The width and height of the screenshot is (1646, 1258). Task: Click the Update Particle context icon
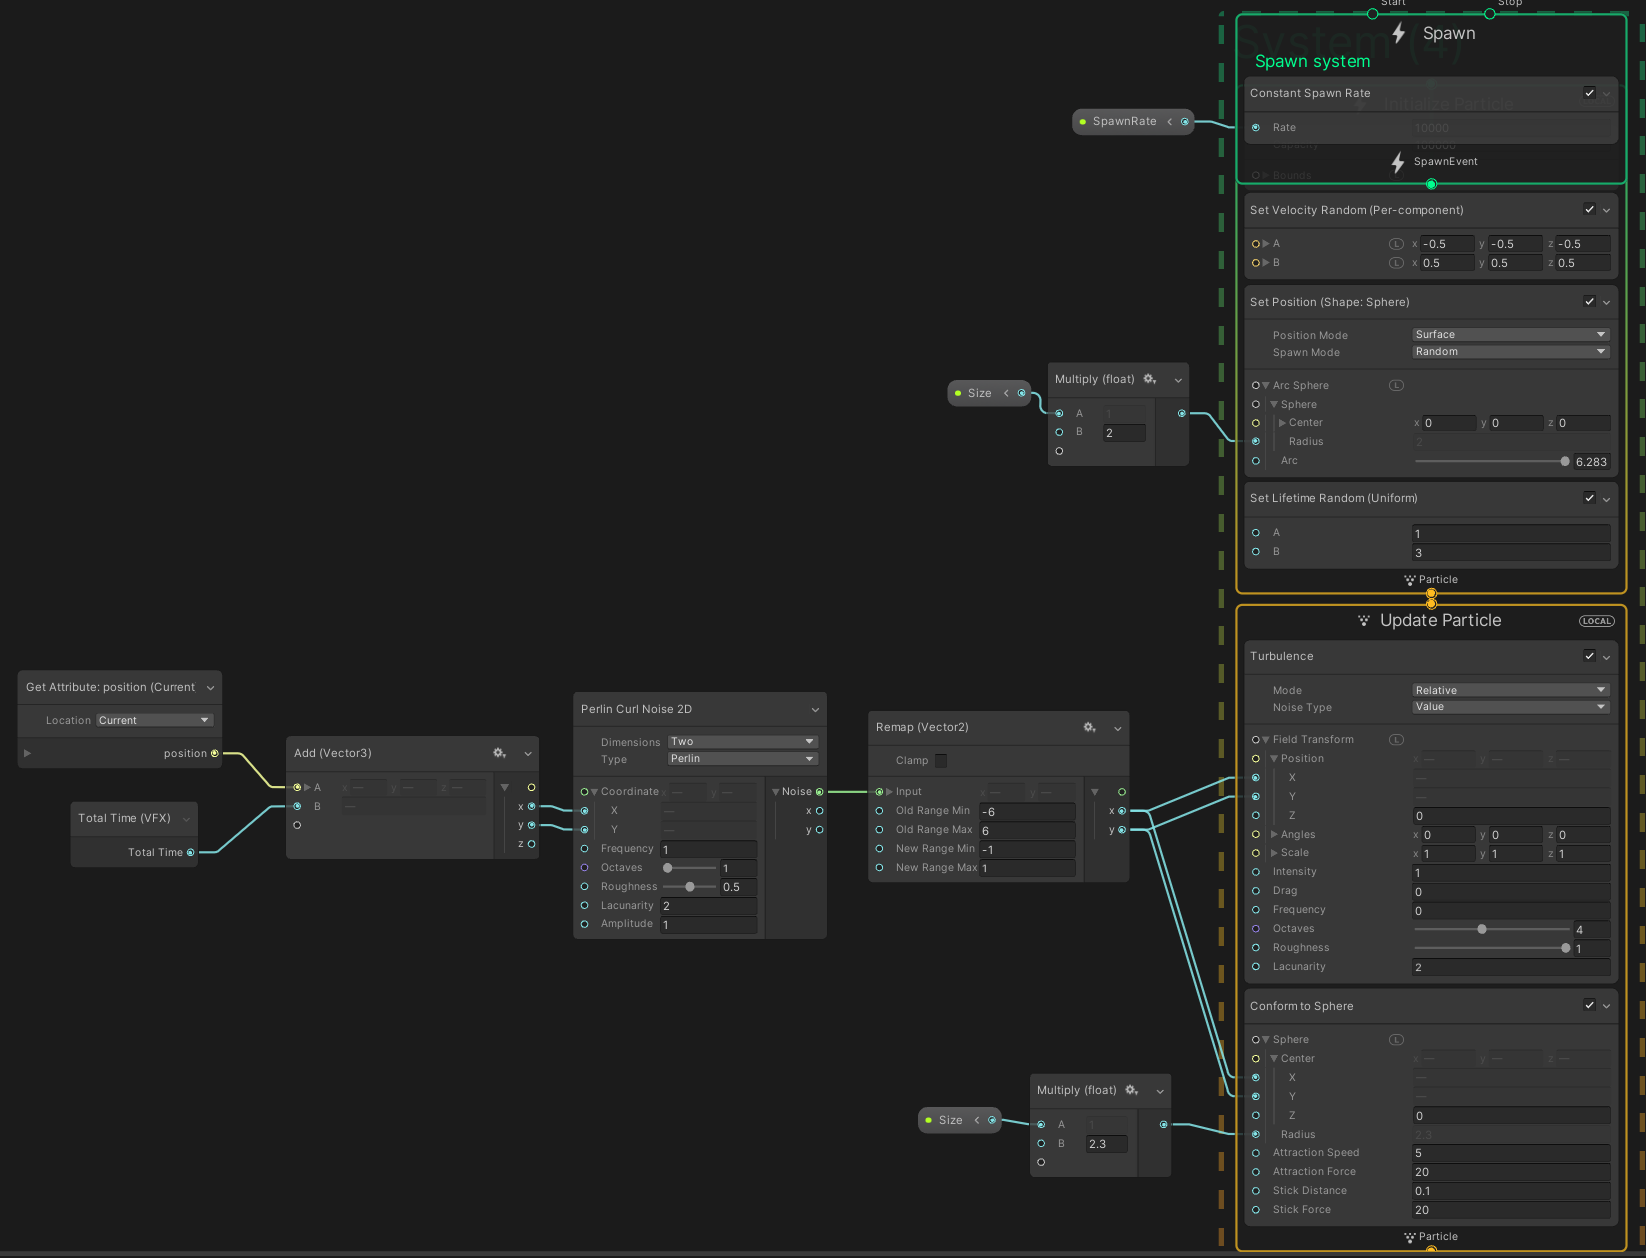[1364, 620]
